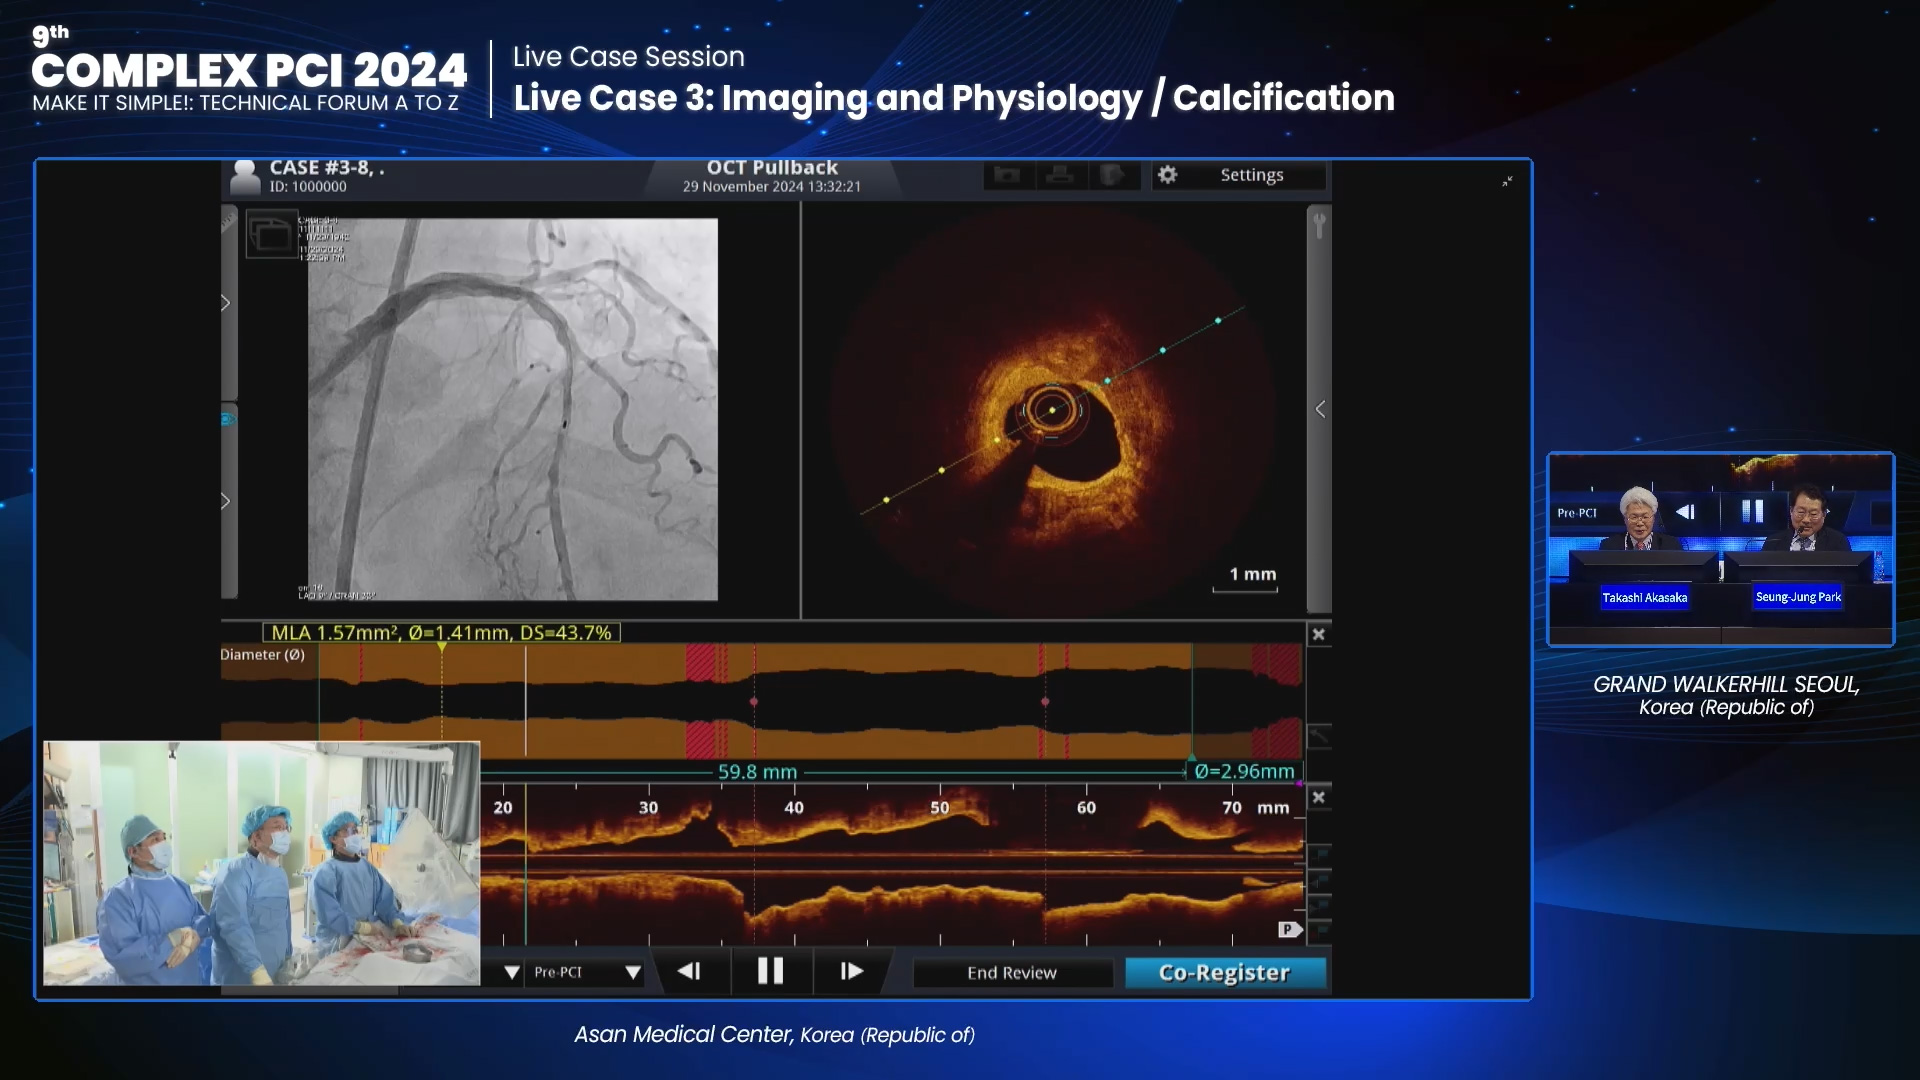Click the angiogram image view
Image resolution: width=1920 pixels, height=1080 pixels.
[x=512, y=409]
